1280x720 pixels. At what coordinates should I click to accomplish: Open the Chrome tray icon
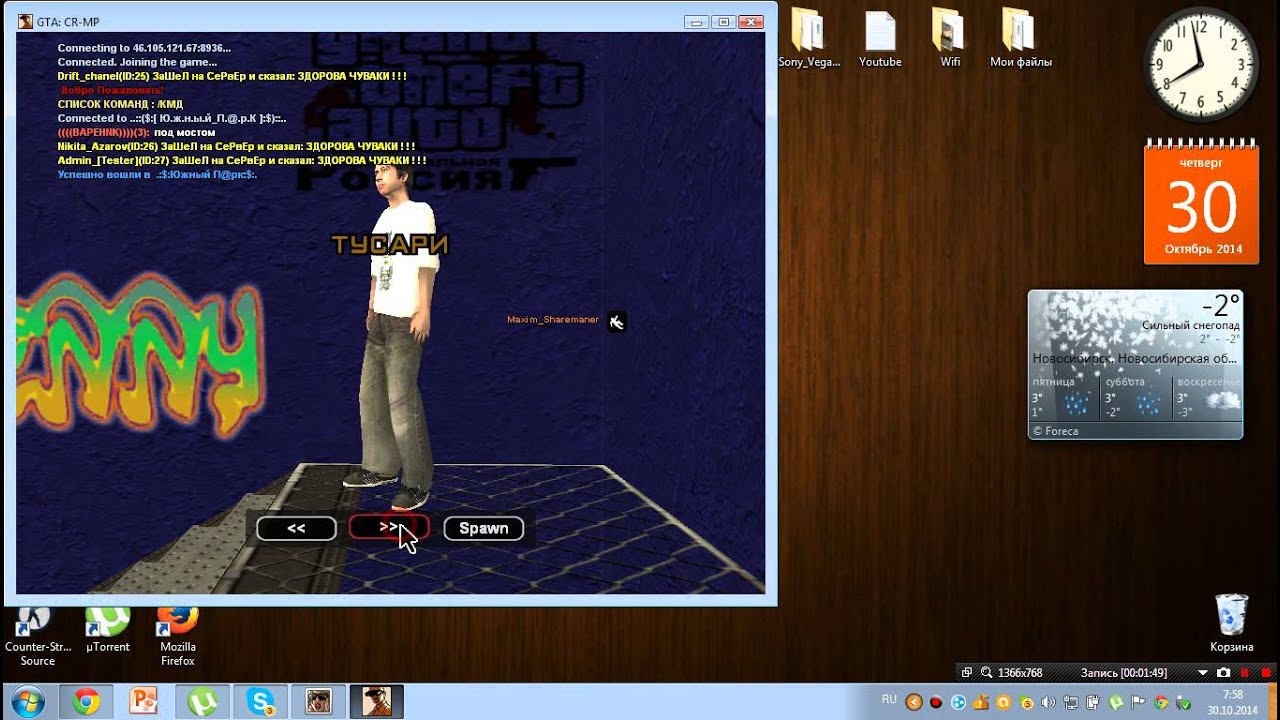coord(1161,702)
